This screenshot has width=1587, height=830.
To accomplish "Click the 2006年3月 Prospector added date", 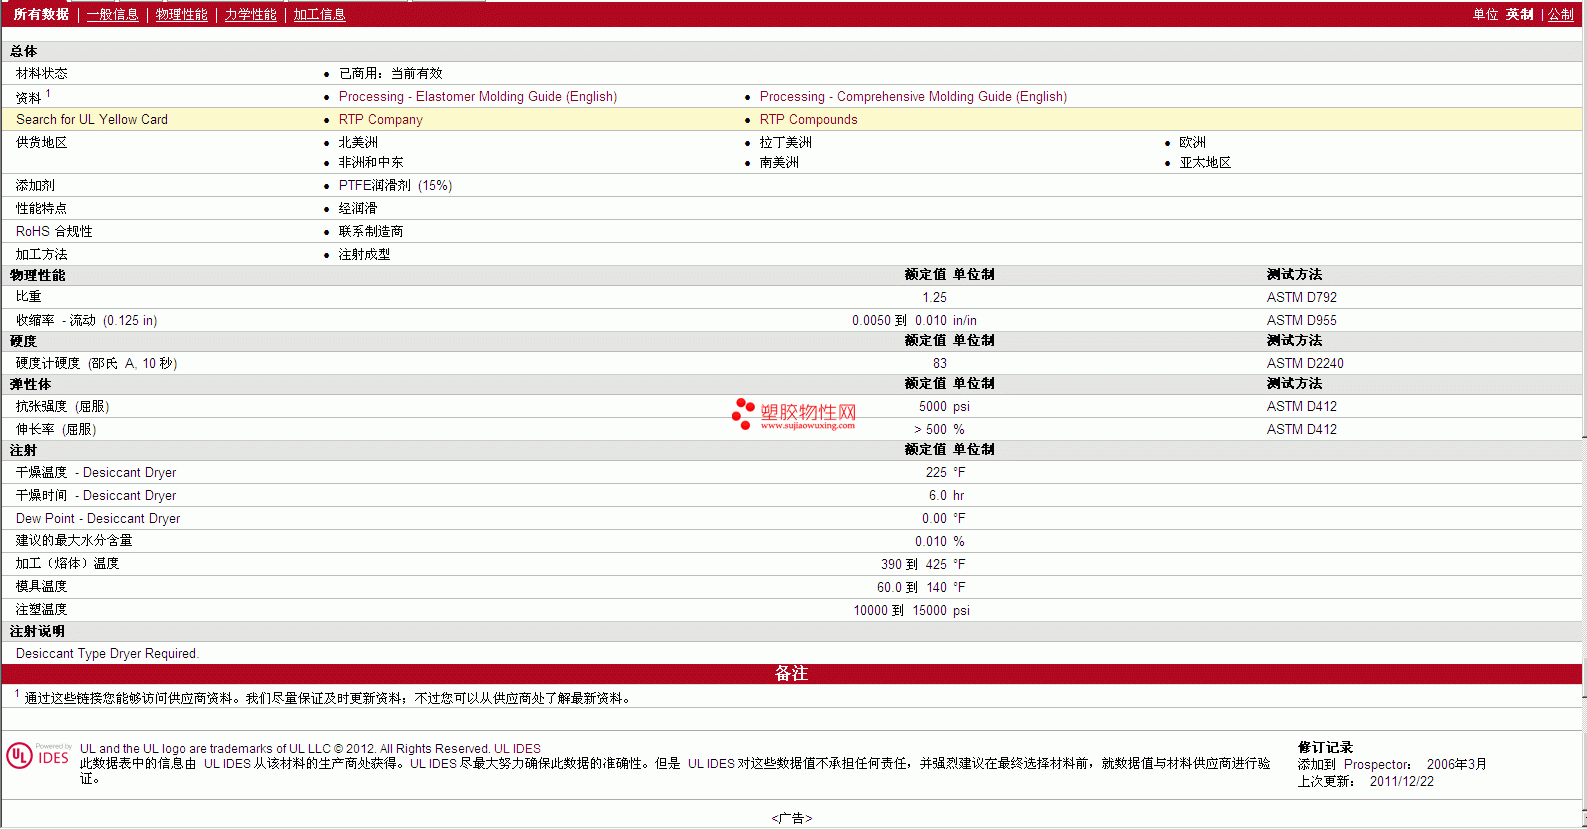I will tap(1457, 764).
